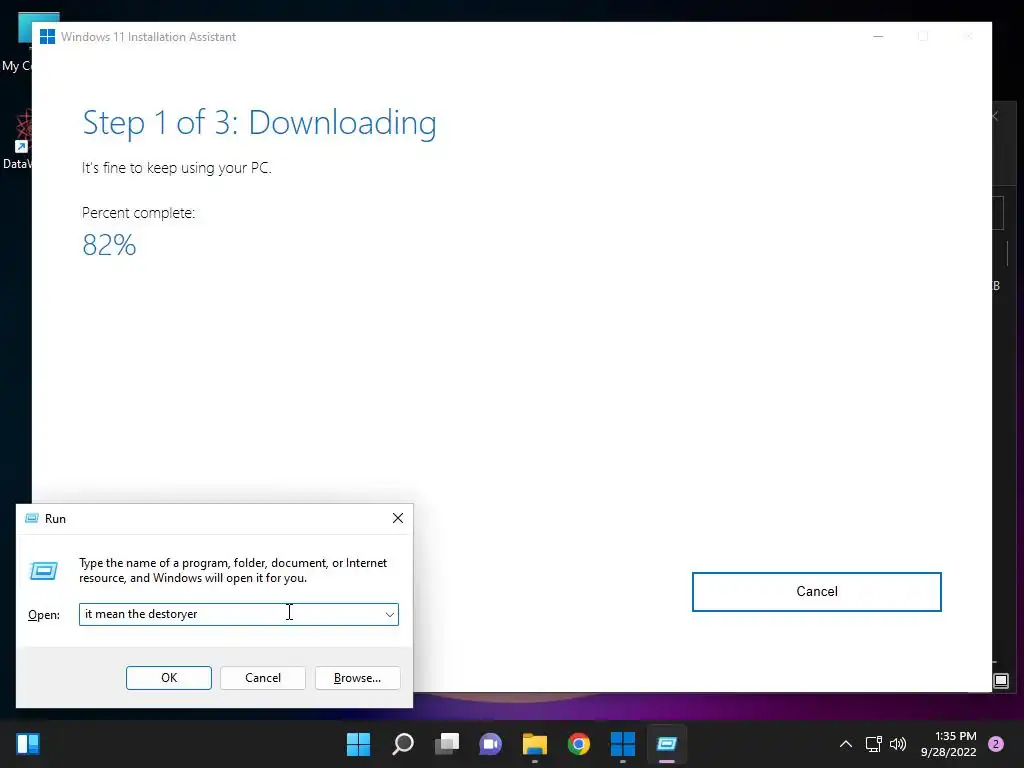Click the Run dialog title icon

pyautogui.click(x=31, y=519)
